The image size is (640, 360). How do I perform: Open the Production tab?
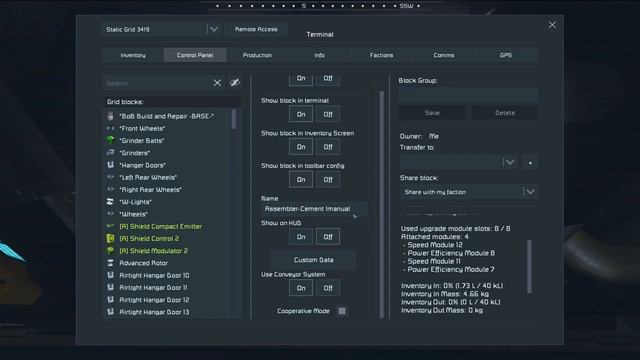pos(257,55)
